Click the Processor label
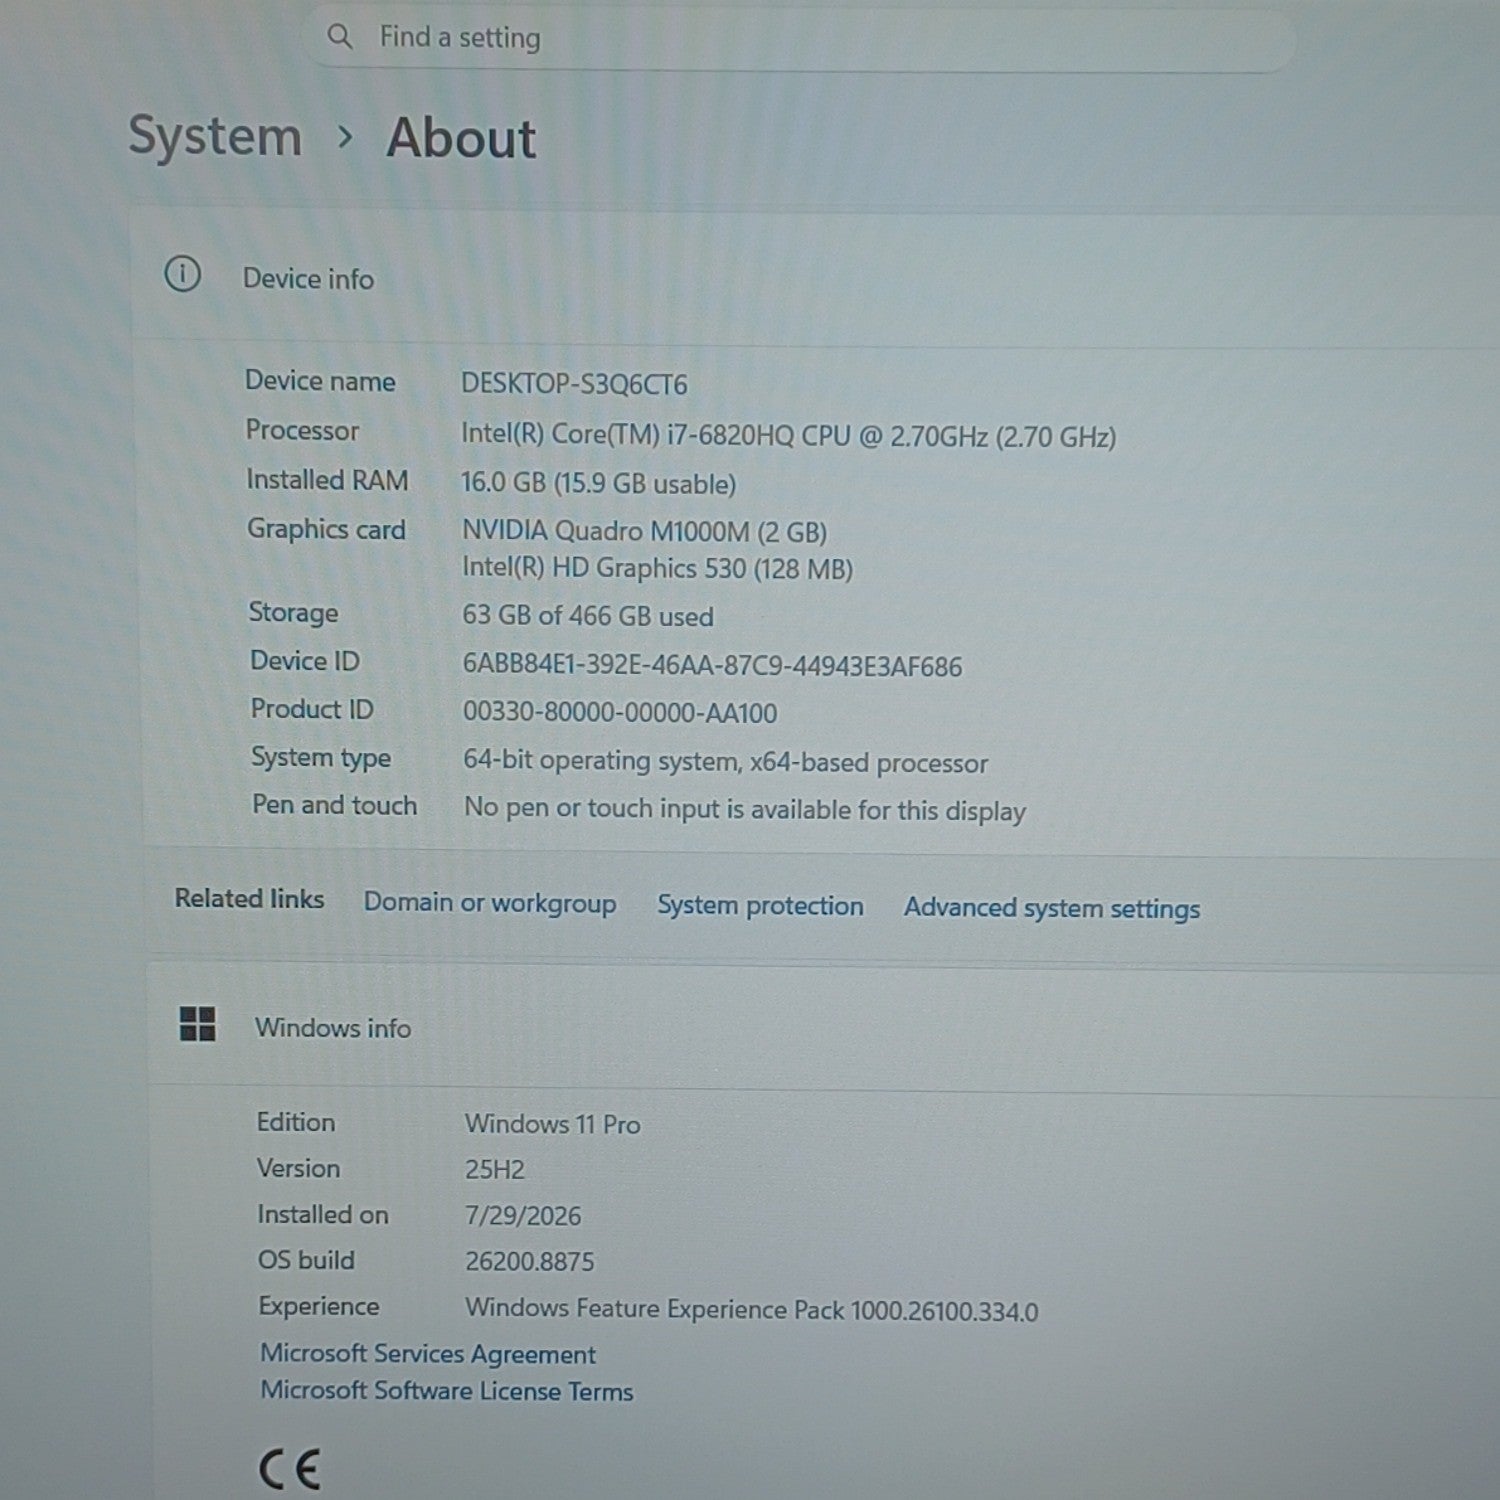This screenshot has width=1500, height=1500. click(302, 430)
